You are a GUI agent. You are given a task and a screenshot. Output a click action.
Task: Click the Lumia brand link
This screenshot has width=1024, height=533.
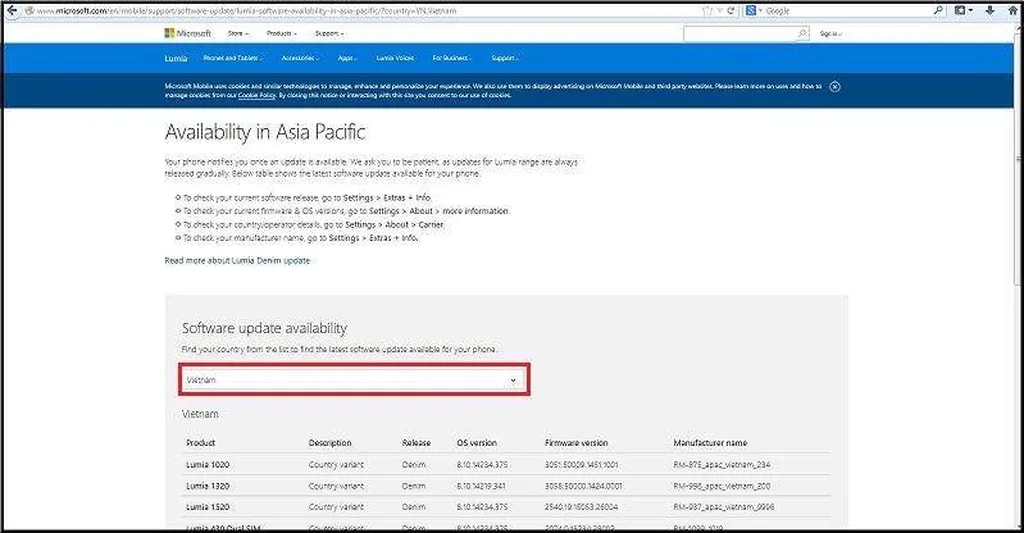[x=176, y=58]
